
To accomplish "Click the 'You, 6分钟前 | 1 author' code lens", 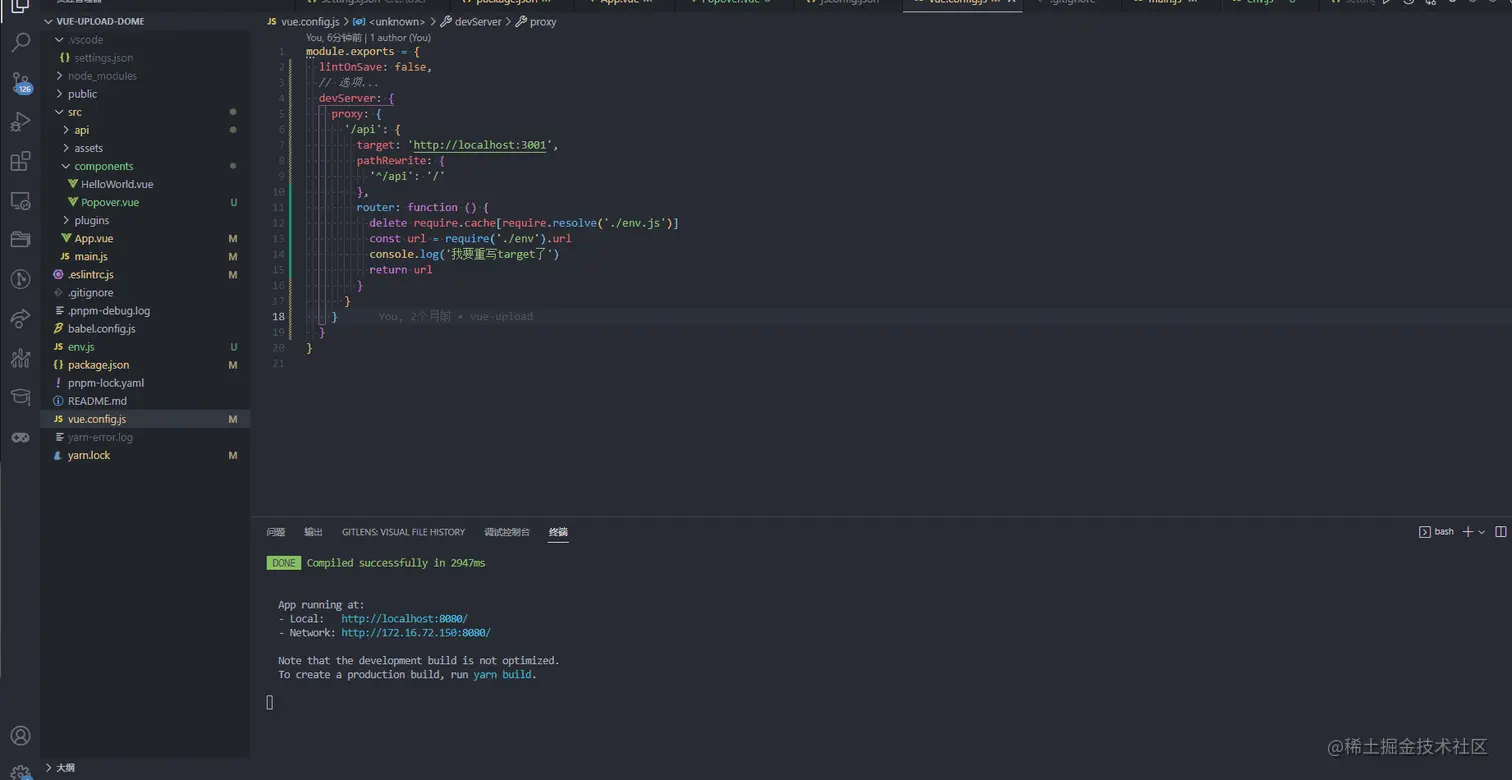I will (368, 37).
